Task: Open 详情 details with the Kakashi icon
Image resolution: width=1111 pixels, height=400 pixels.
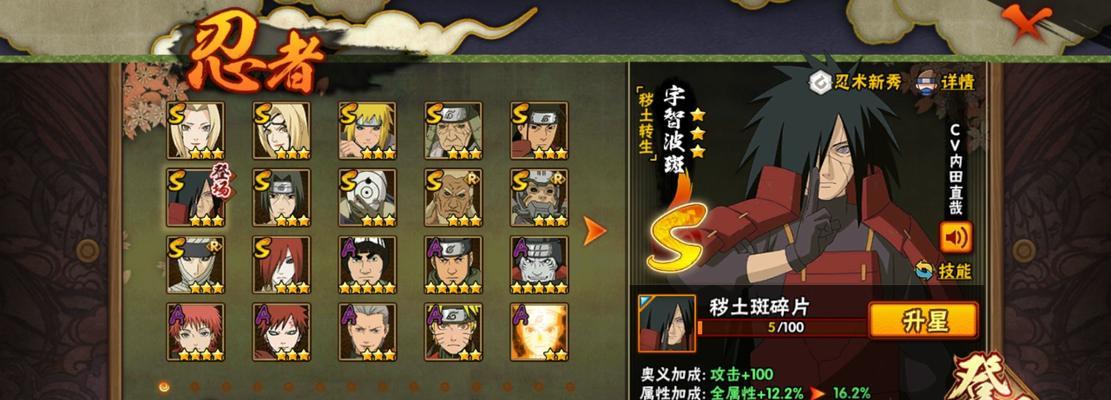Action: (x=926, y=81)
